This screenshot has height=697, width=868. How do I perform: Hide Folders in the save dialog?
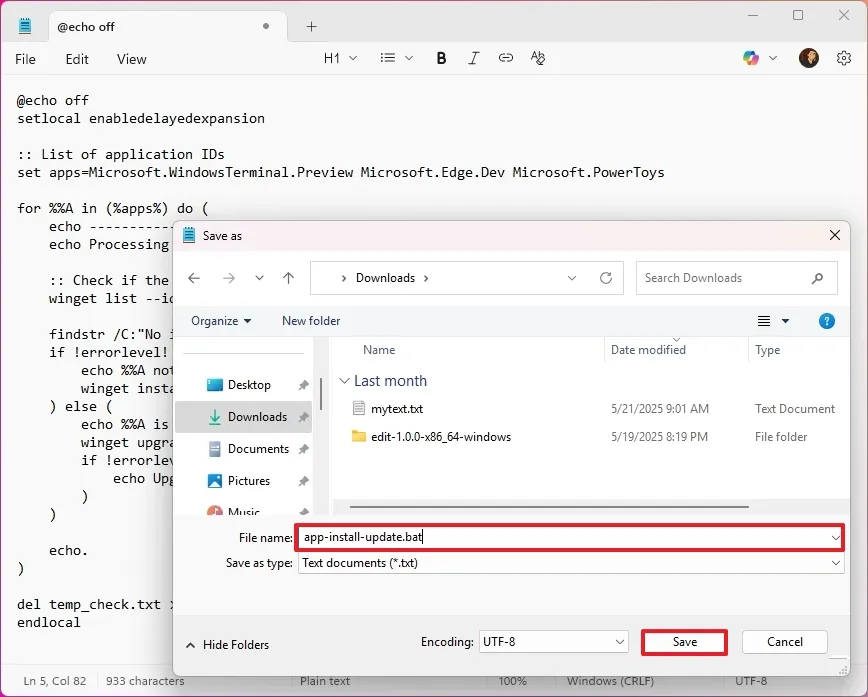pos(228,645)
